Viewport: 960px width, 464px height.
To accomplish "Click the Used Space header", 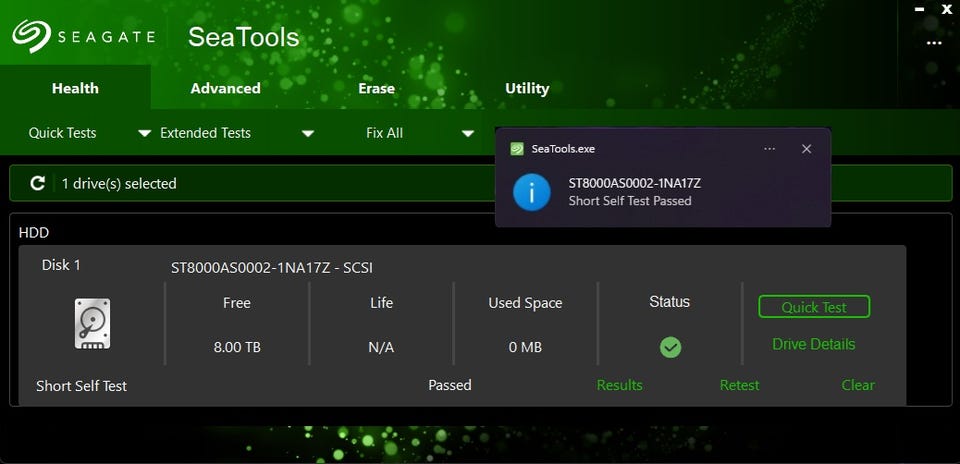I will (x=525, y=303).
